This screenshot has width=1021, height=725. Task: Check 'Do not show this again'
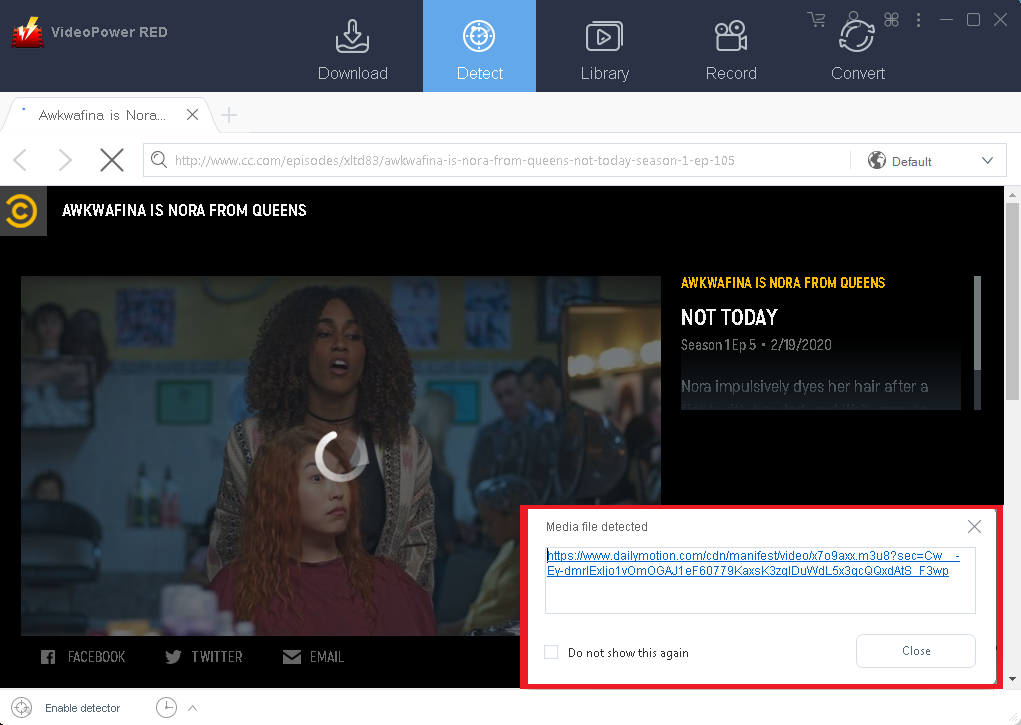551,651
